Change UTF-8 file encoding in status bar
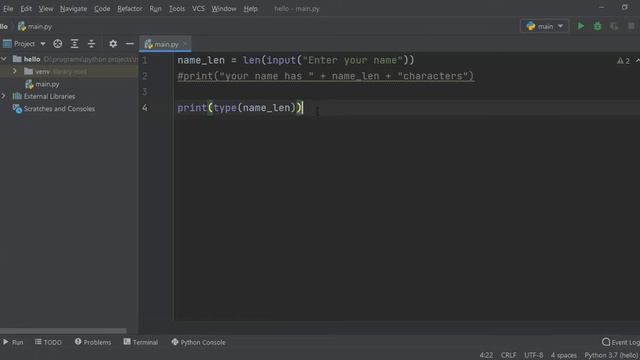This screenshot has height=360, width=640. point(533,355)
